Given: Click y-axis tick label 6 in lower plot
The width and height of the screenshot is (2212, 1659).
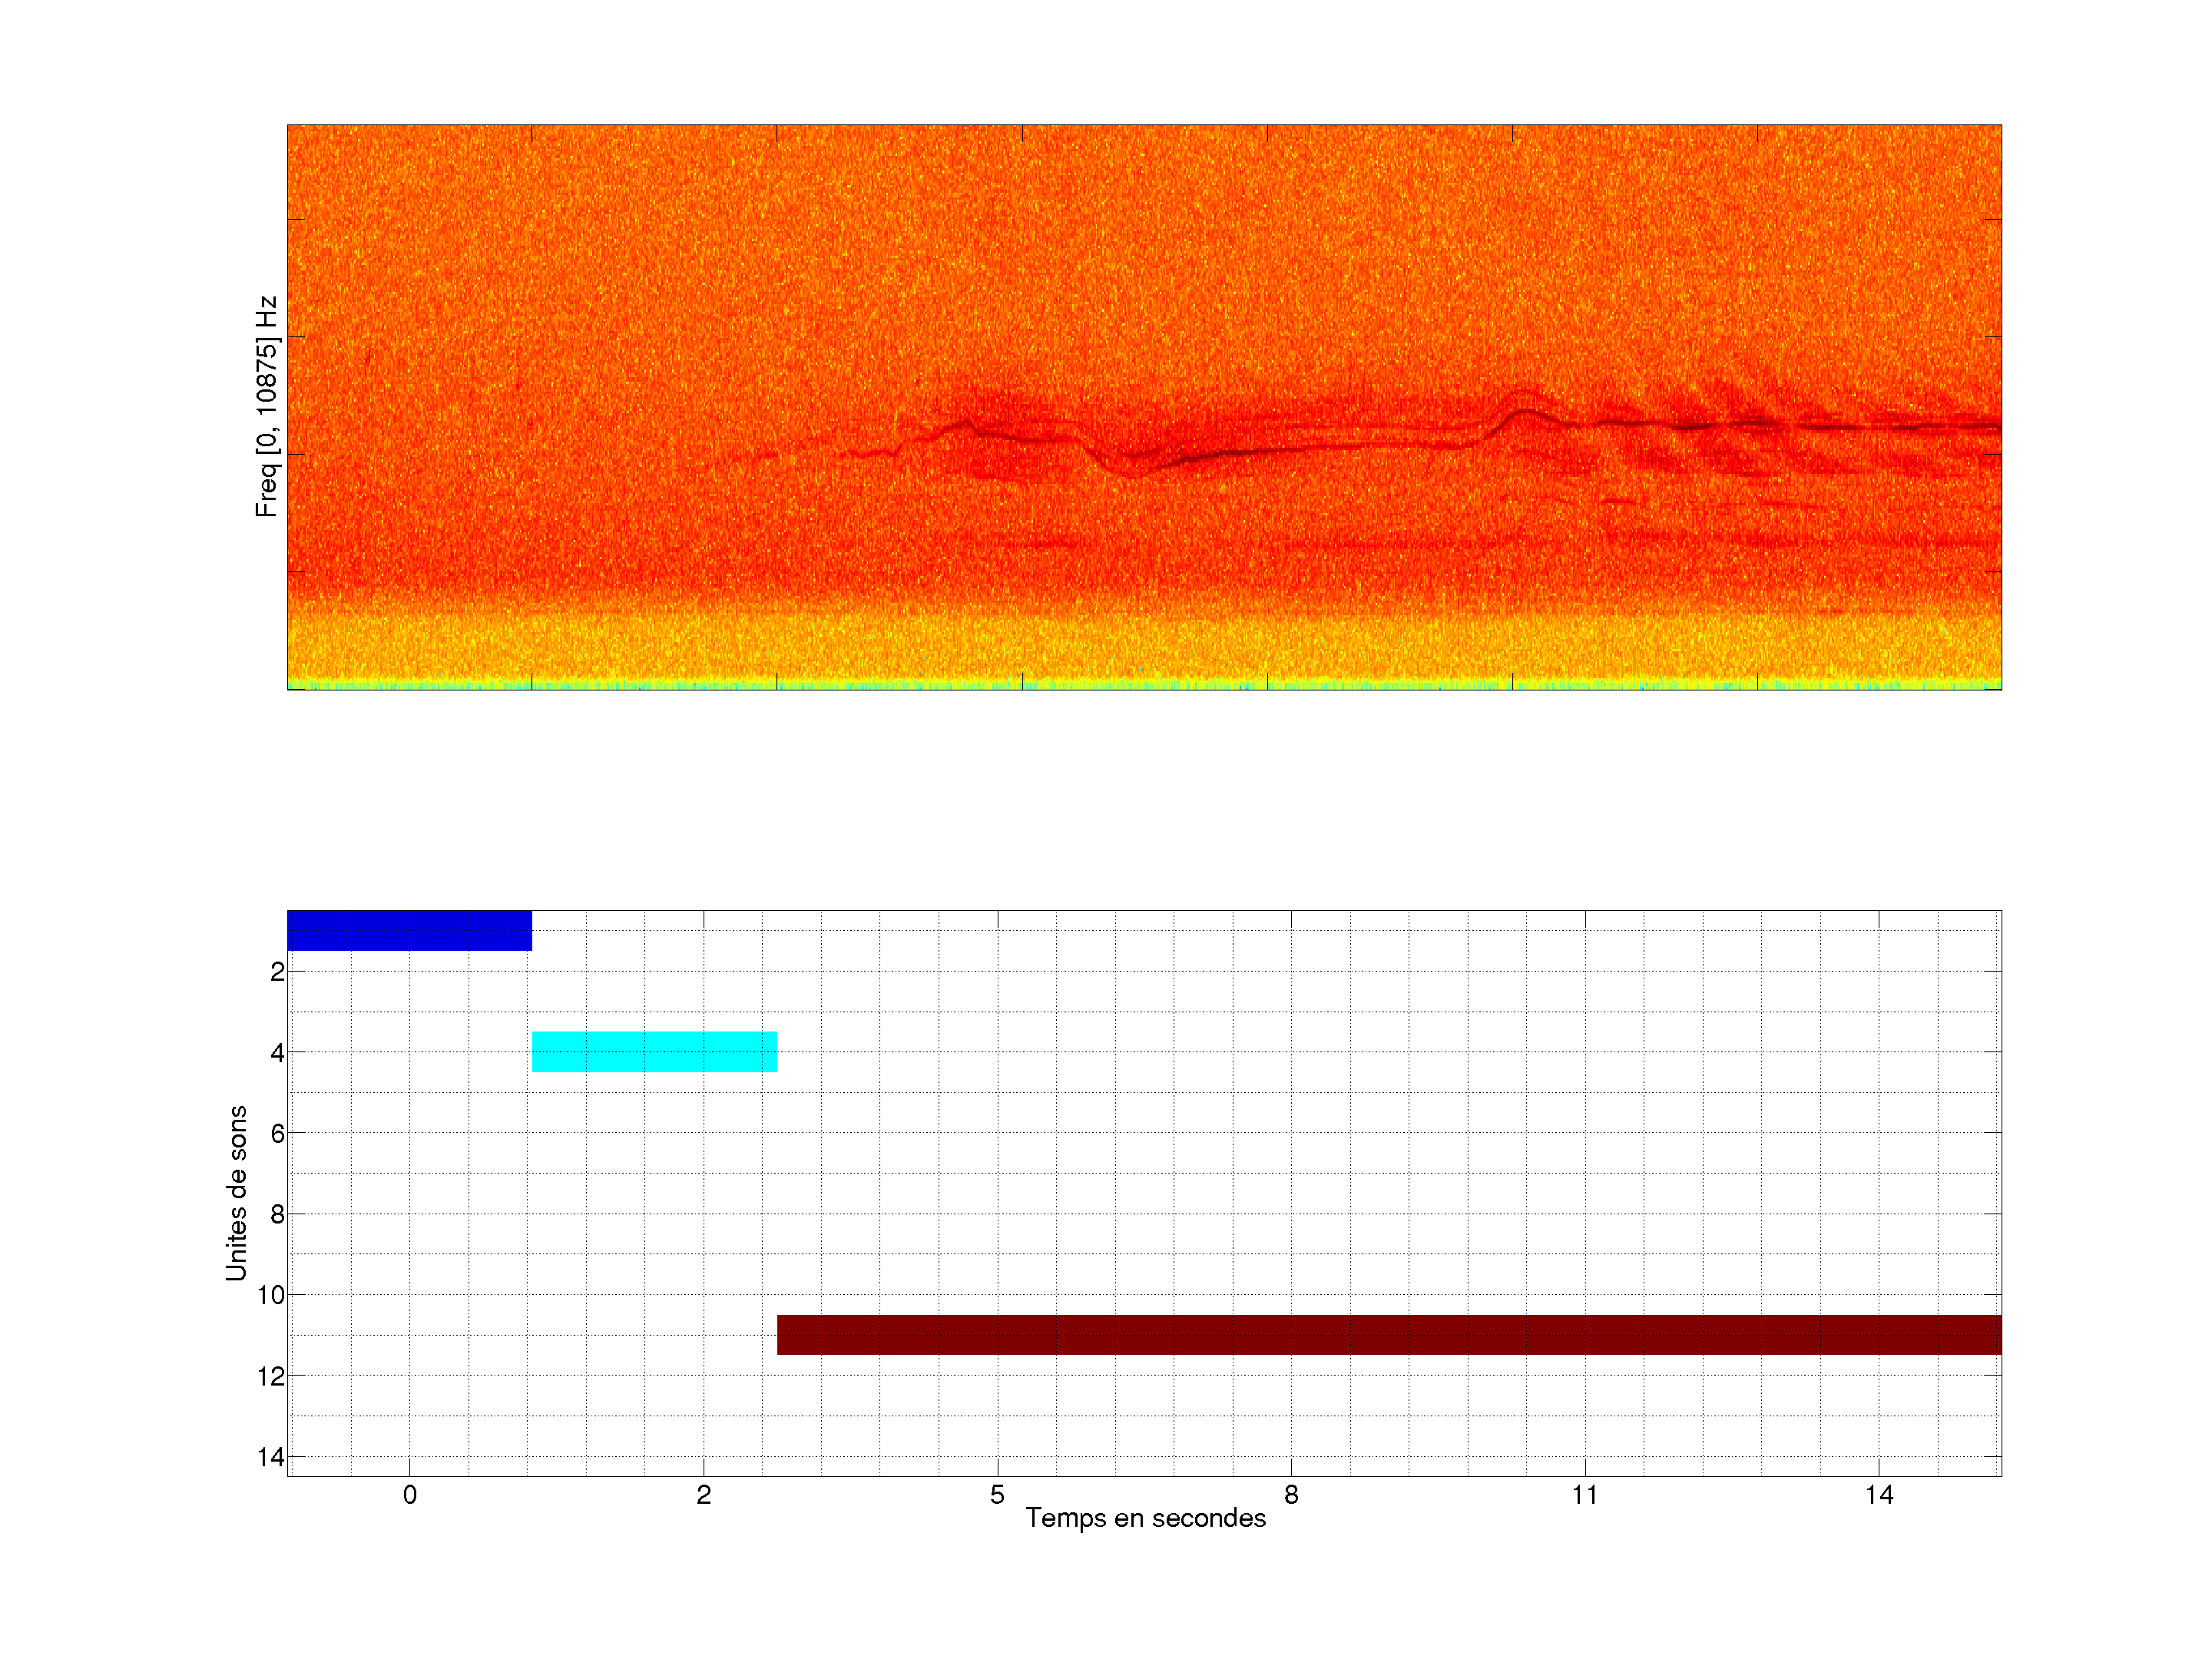Looking at the screenshot, I should [277, 1133].
